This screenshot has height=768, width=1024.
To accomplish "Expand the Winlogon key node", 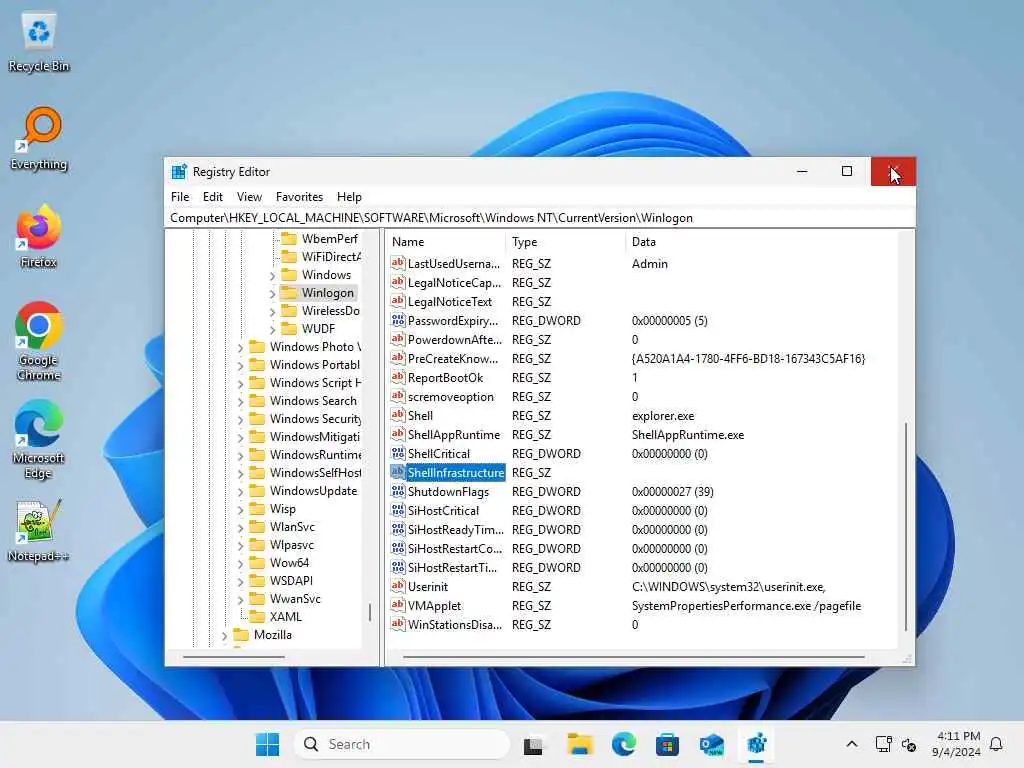I will 272,294.
